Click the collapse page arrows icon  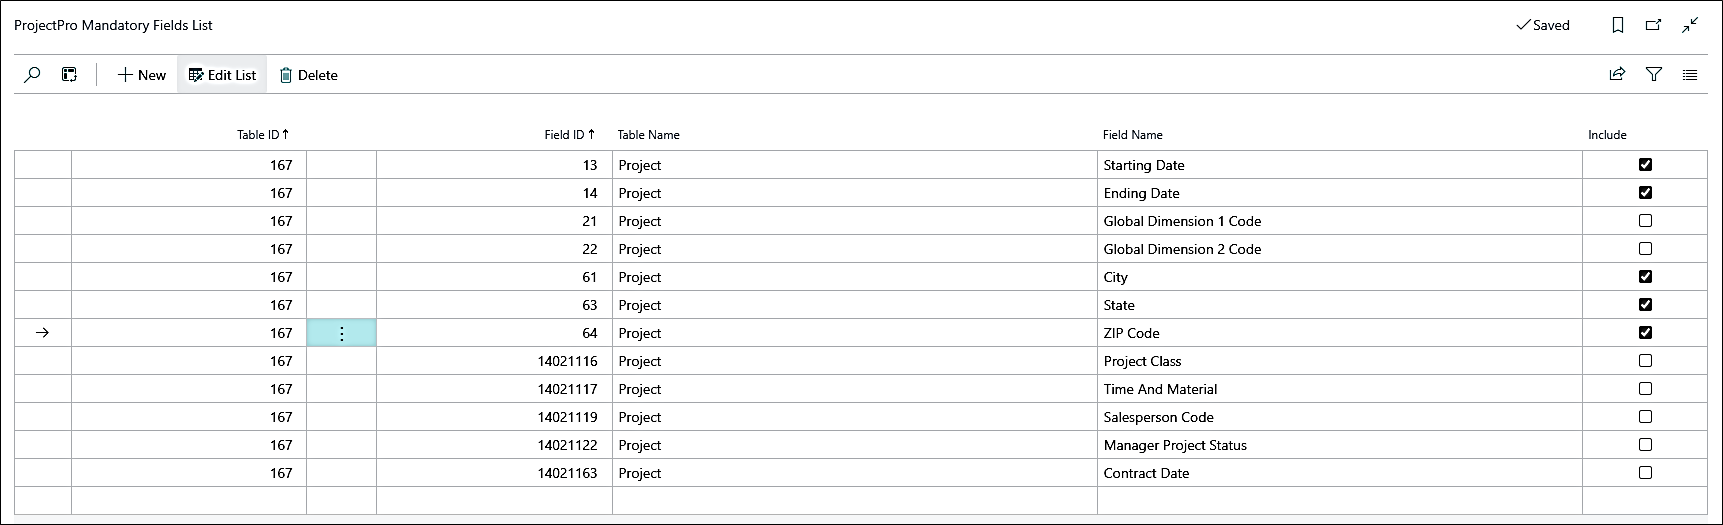1690,25
